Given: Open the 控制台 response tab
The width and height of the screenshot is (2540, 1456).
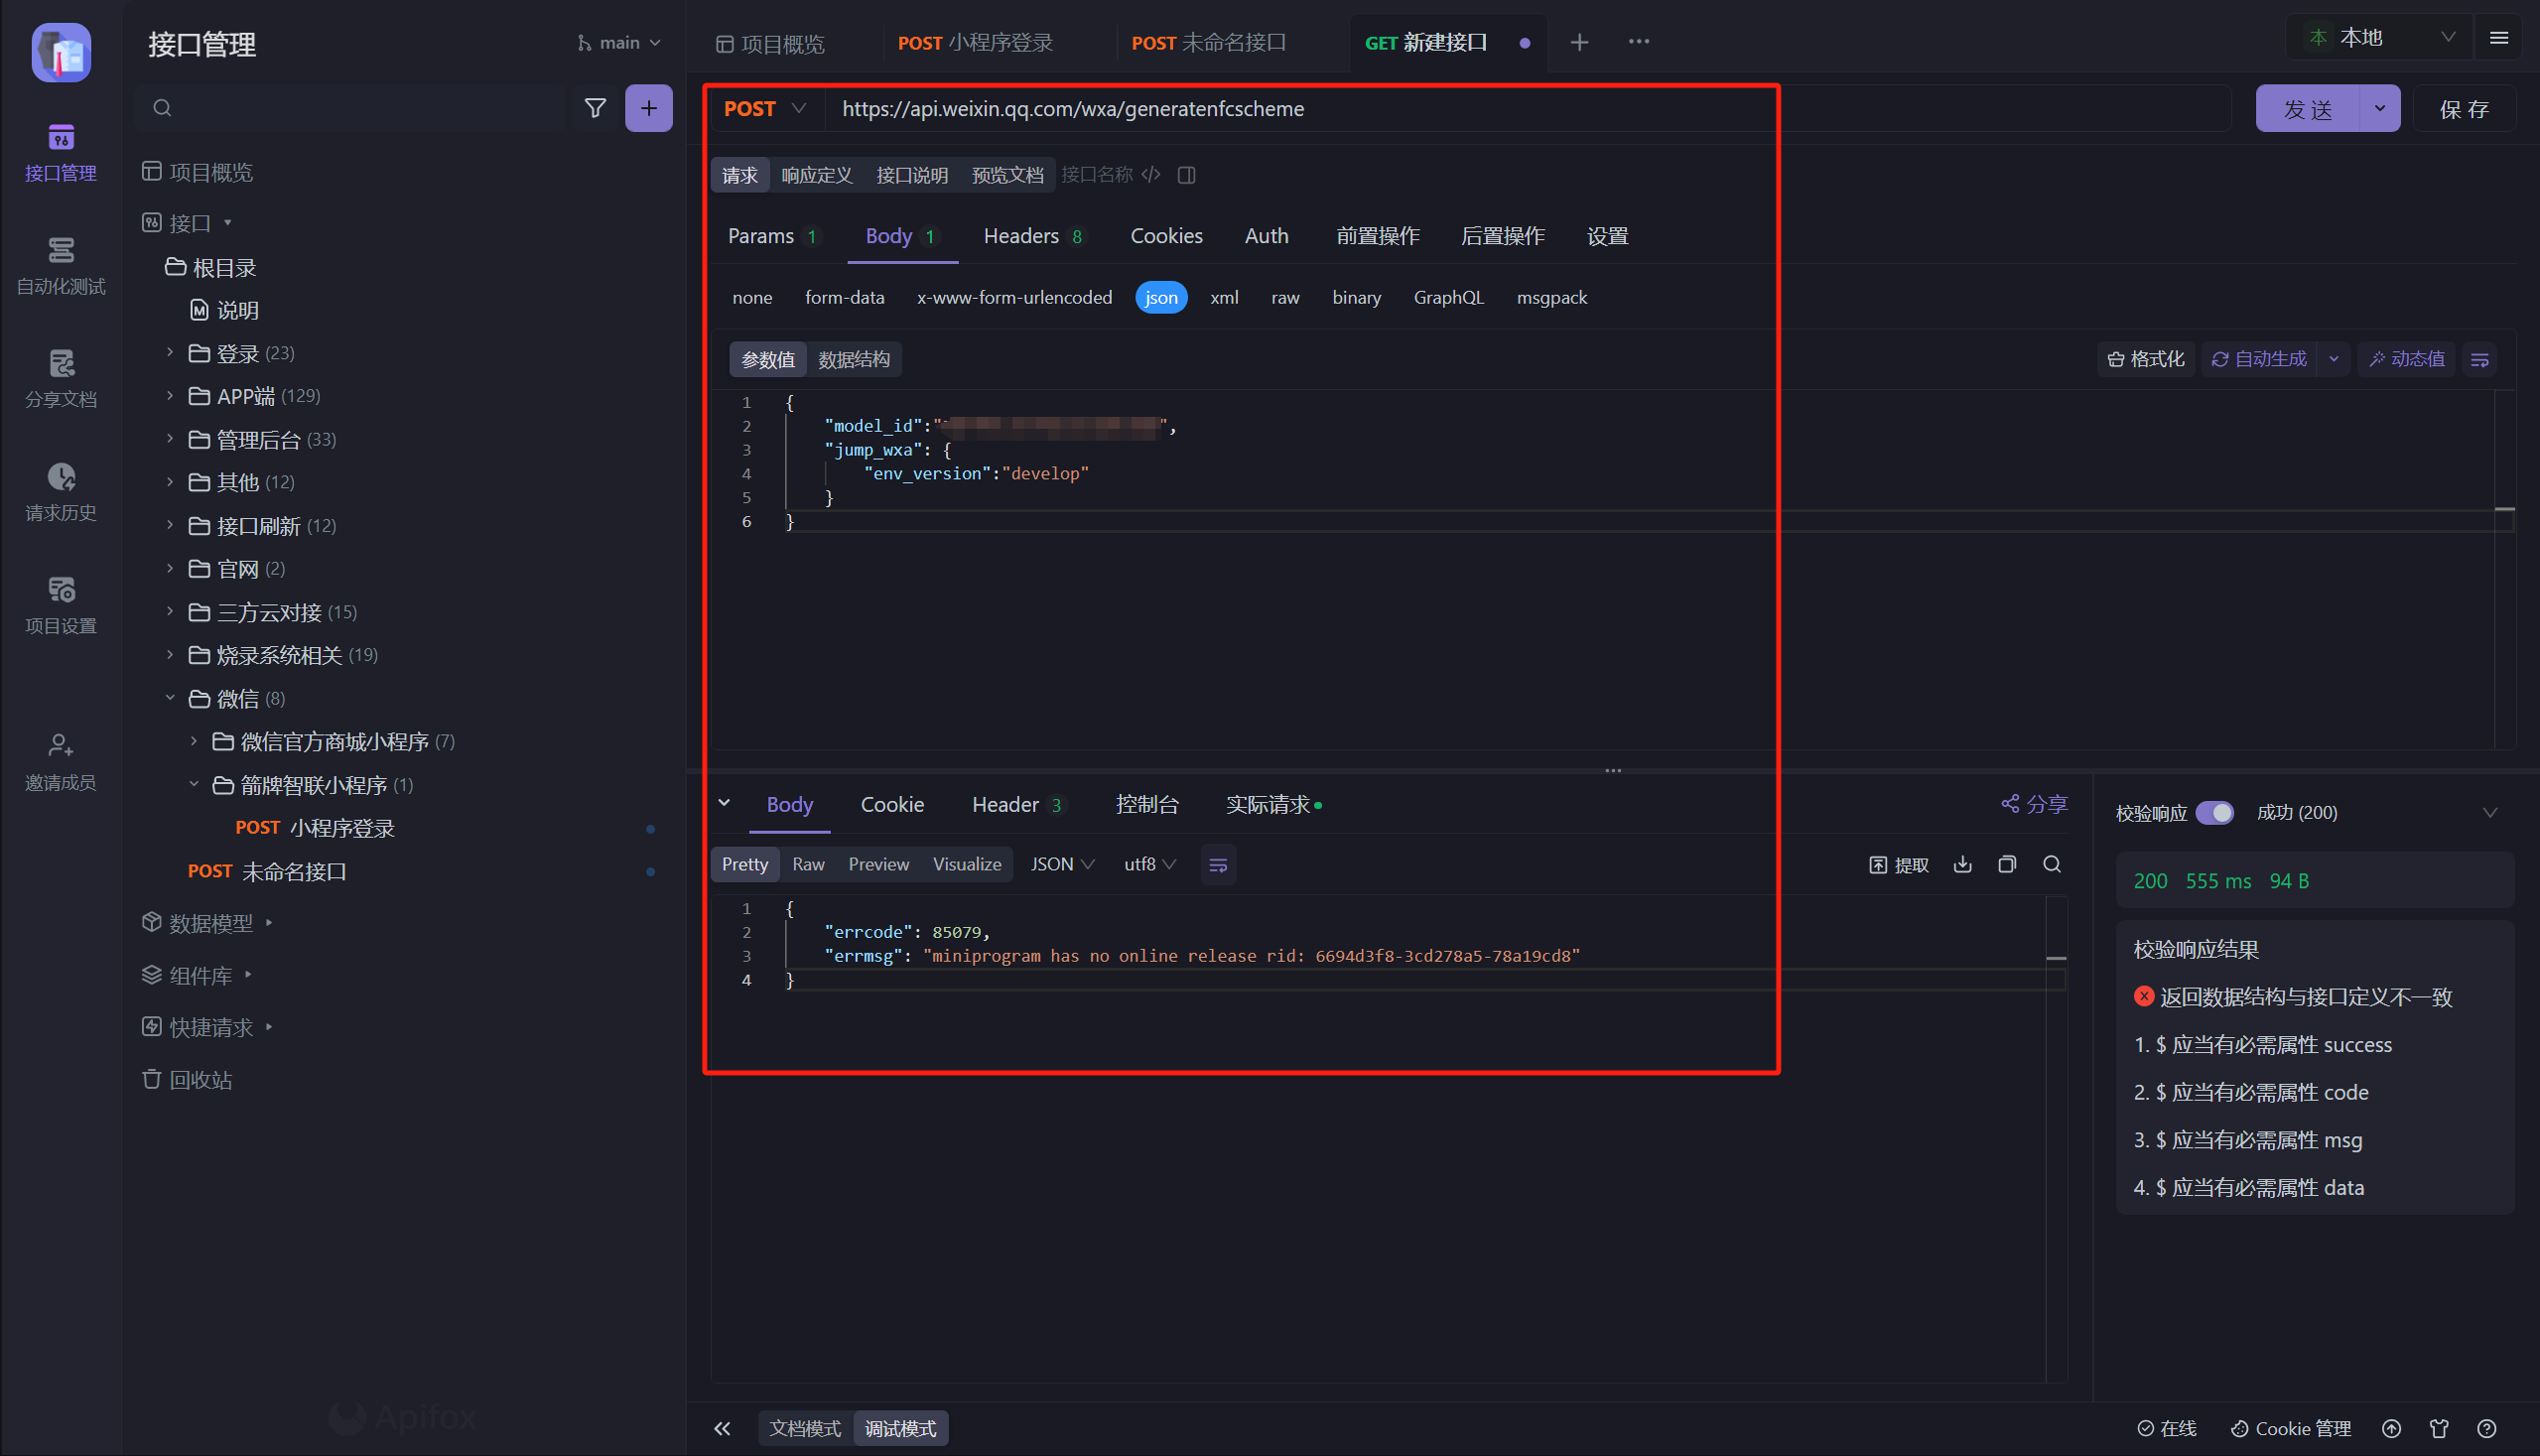Looking at the screenshot, I should point(1146,804).
